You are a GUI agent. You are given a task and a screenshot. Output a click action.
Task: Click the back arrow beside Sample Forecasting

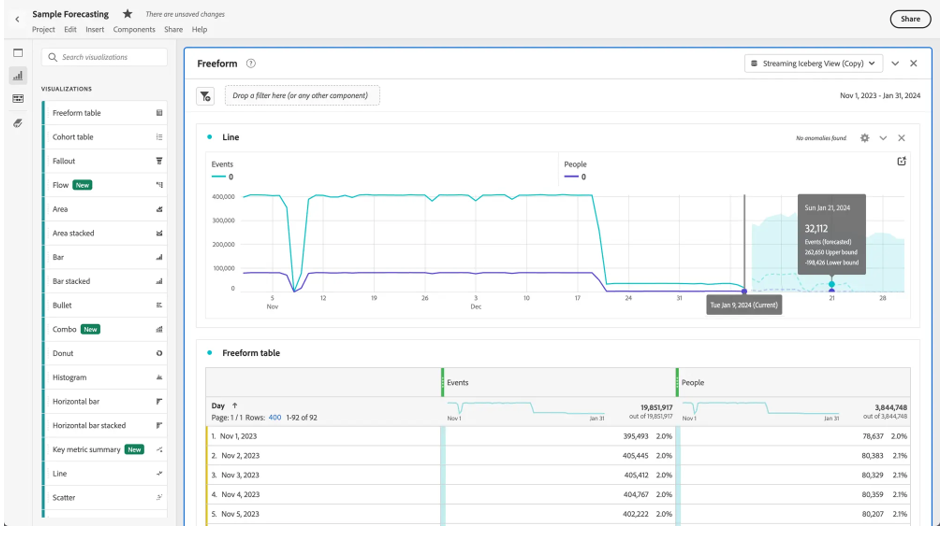pyautogui.click(x=17, y=19)
